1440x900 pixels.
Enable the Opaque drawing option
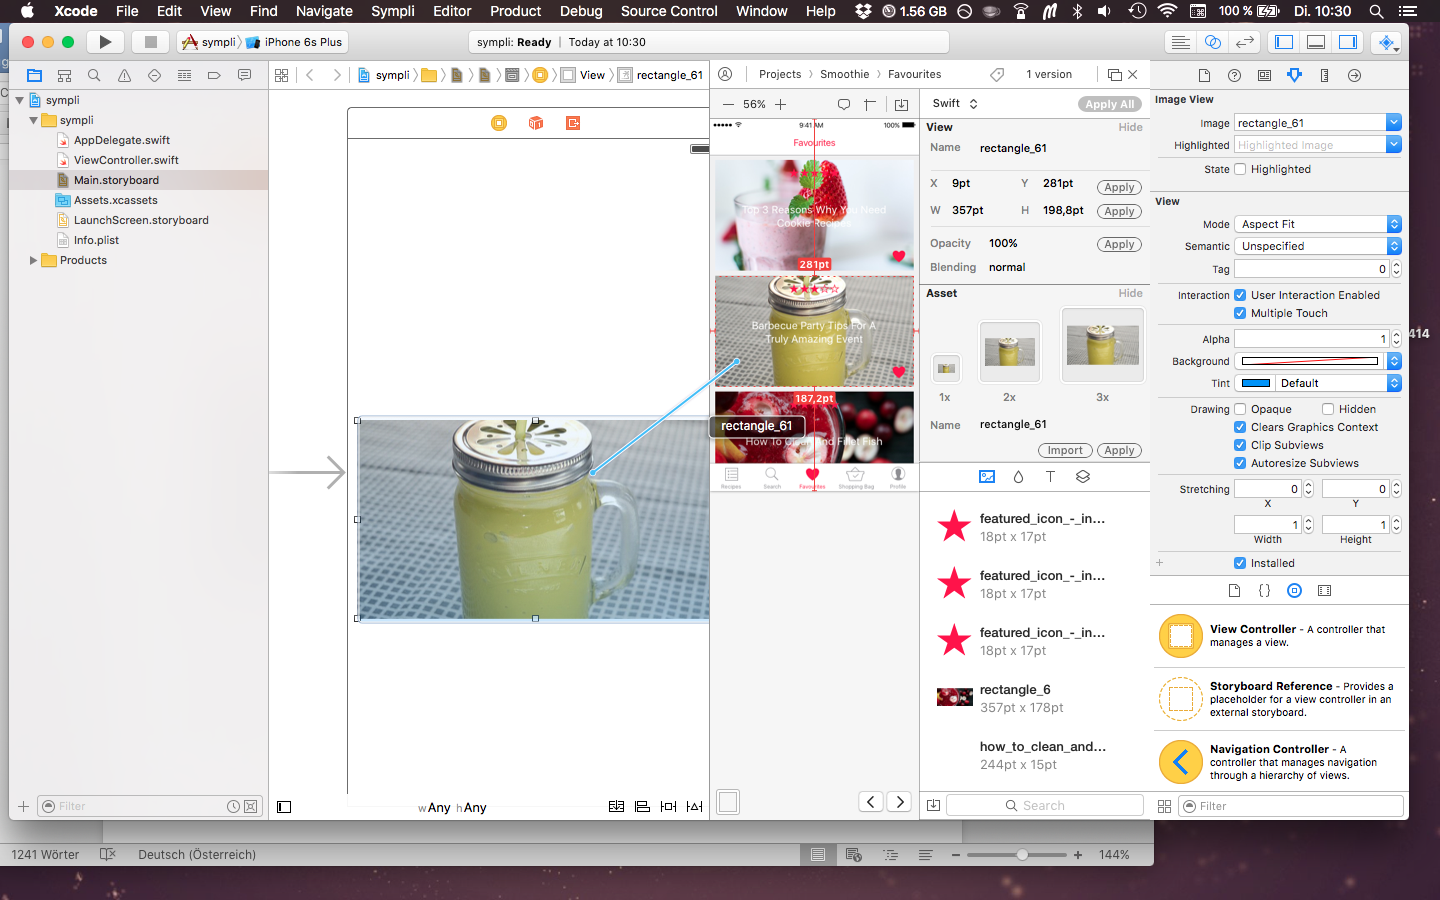[1240, 409]
